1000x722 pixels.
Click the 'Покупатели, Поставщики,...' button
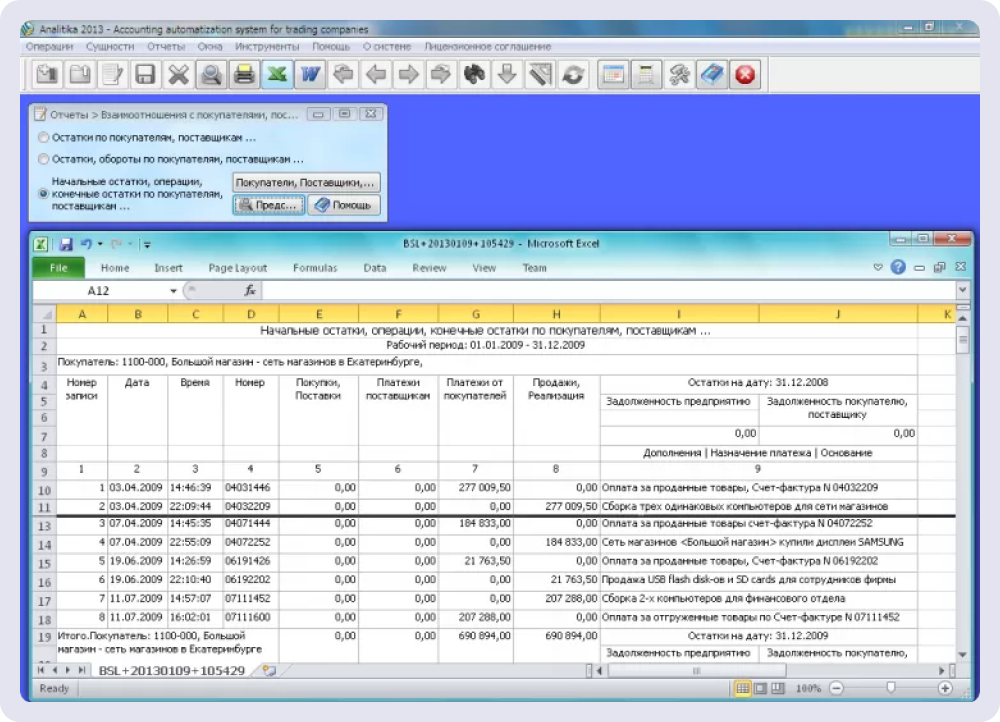305,183
